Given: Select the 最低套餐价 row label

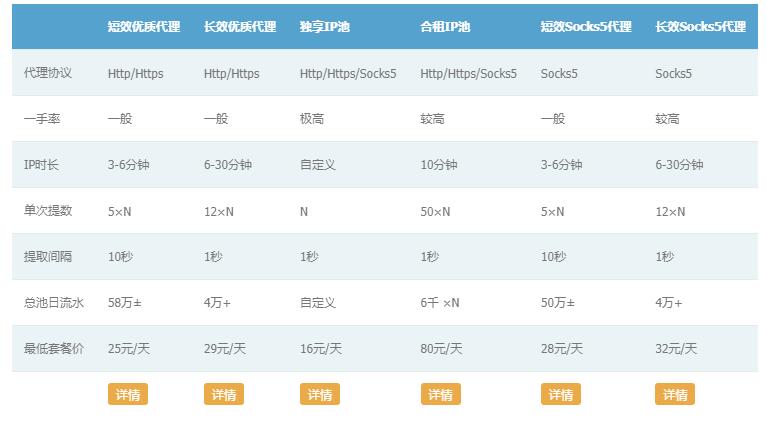Looking at the screenshot, I should tap(54, 349).
